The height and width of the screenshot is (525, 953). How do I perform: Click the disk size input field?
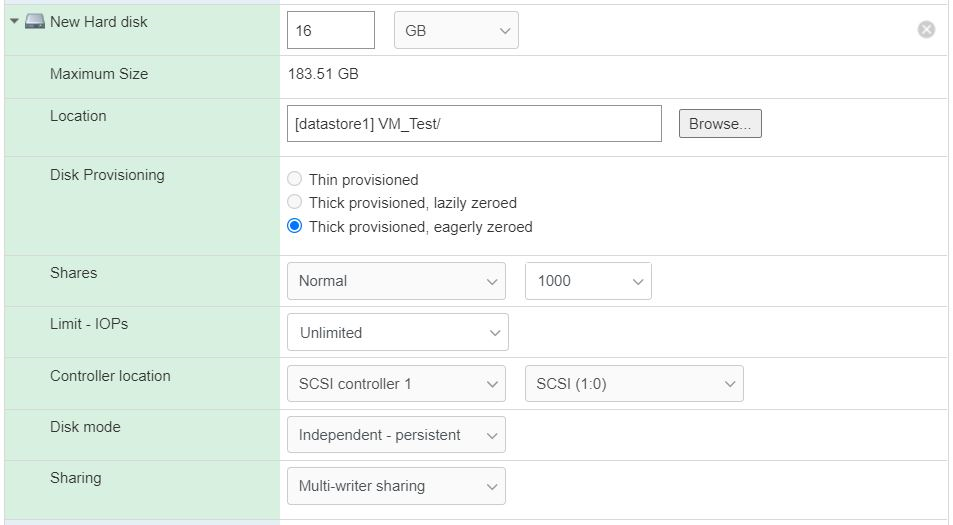click(330, 31)
